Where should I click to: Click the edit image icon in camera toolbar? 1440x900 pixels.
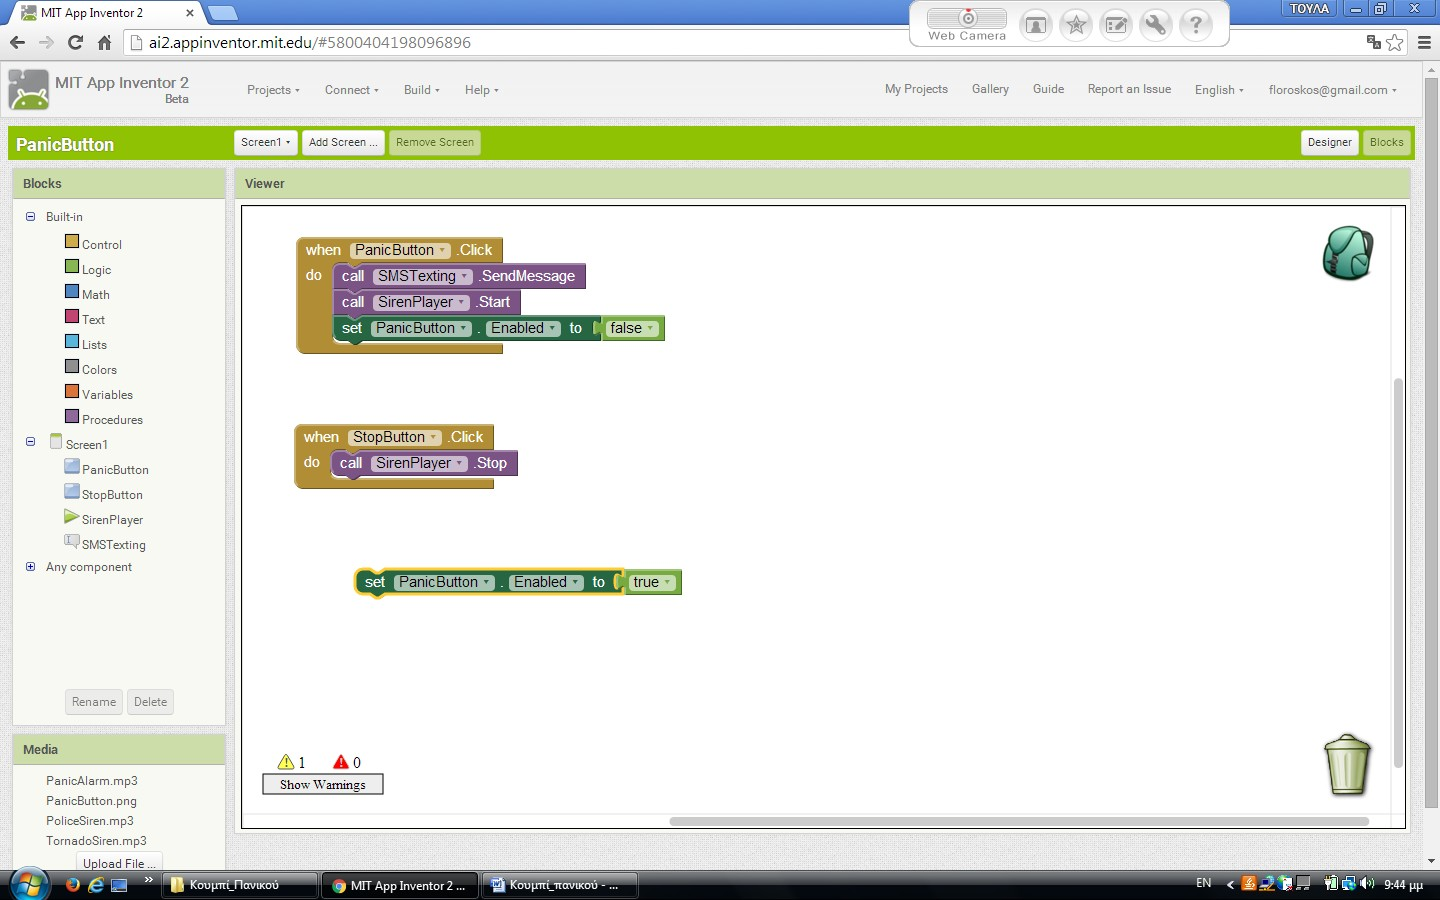tap(1116, 25)
